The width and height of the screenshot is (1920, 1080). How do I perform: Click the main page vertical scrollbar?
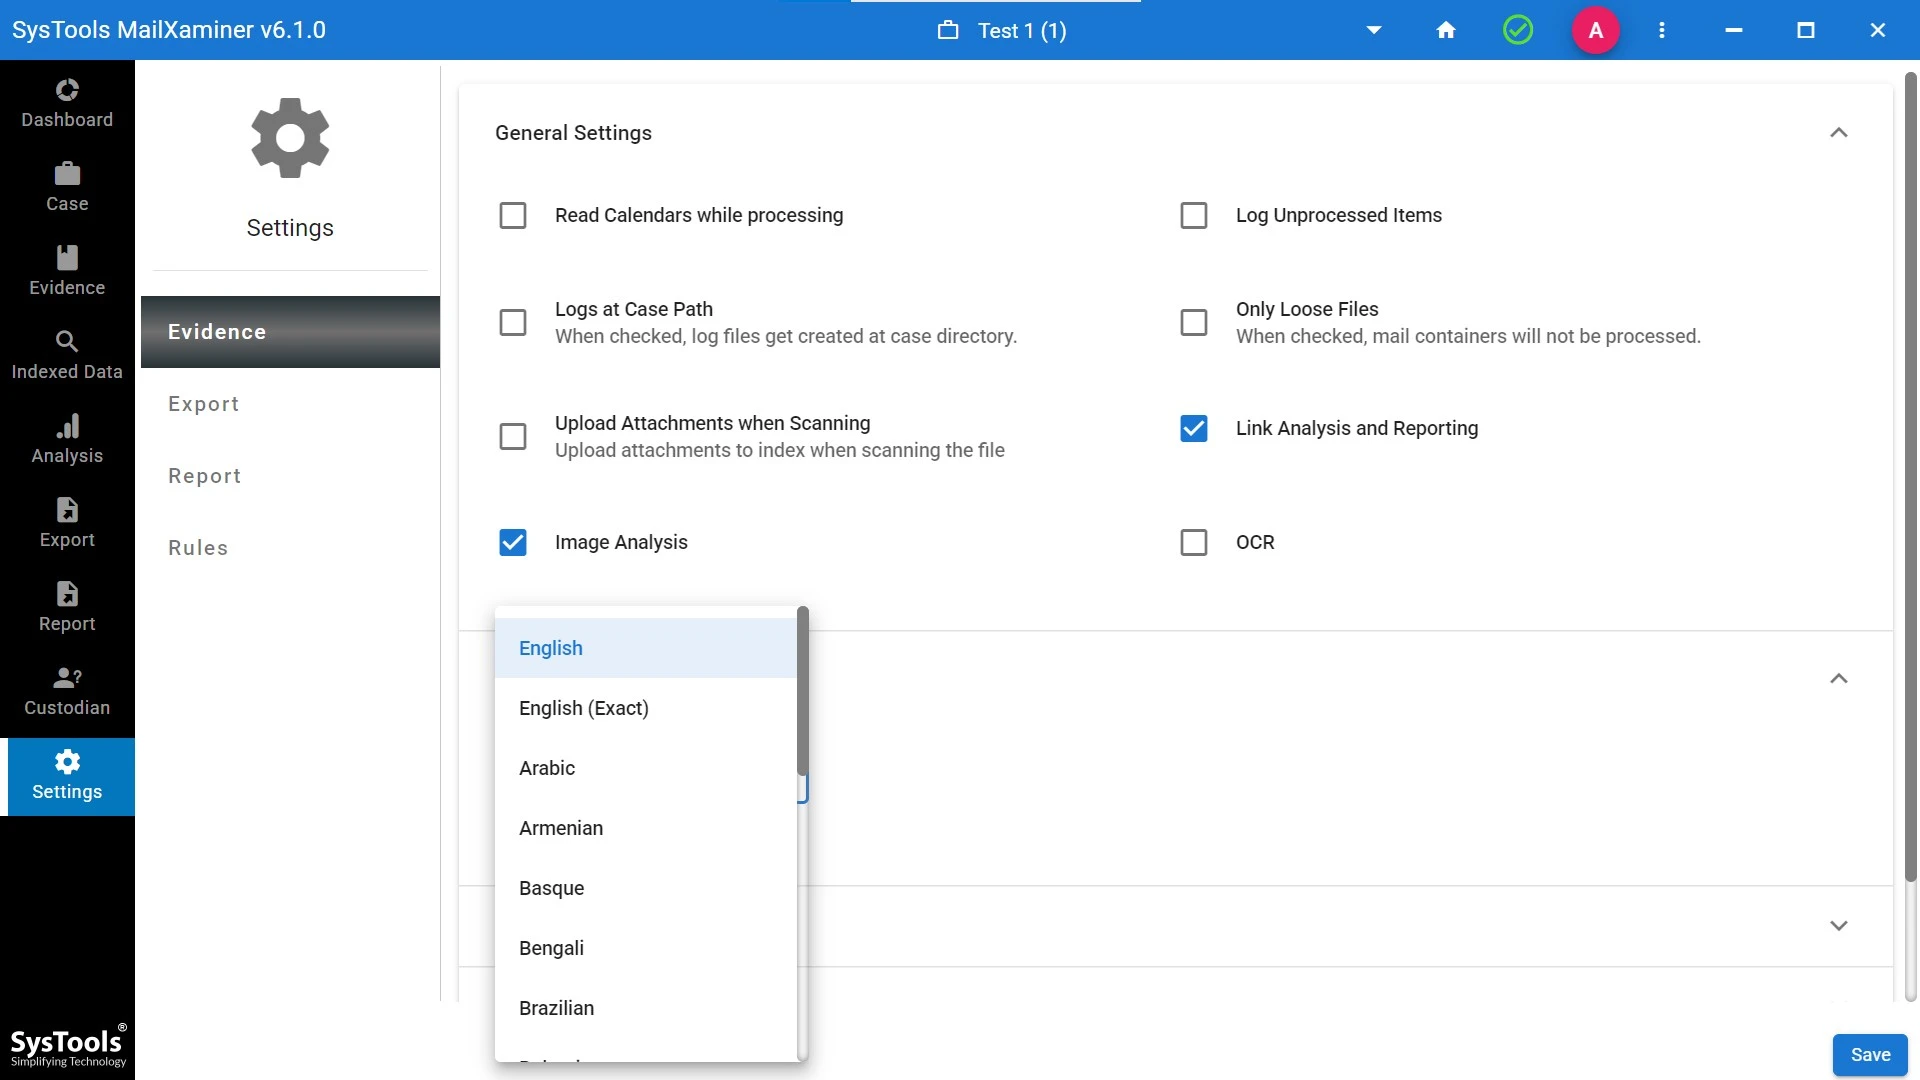click(x=1911, y=477)
